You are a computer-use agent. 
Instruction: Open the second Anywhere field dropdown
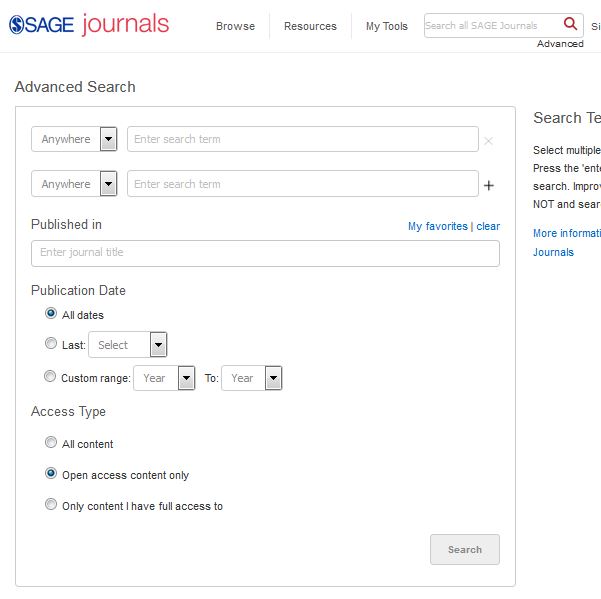pos(75,184)
